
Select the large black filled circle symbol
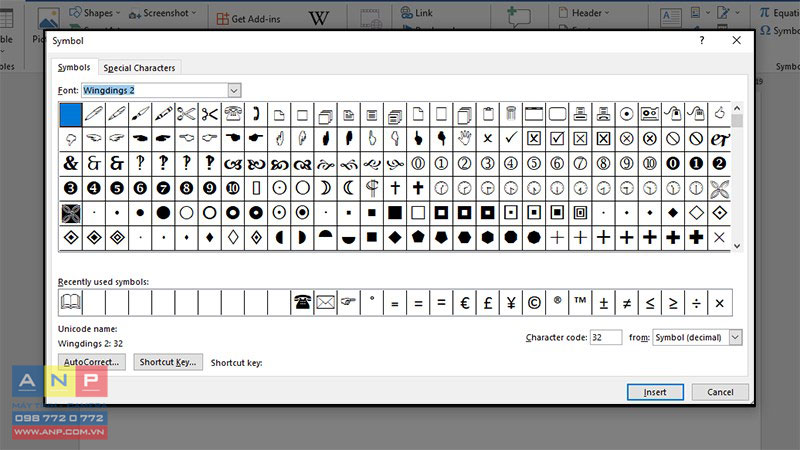(163, 213)
